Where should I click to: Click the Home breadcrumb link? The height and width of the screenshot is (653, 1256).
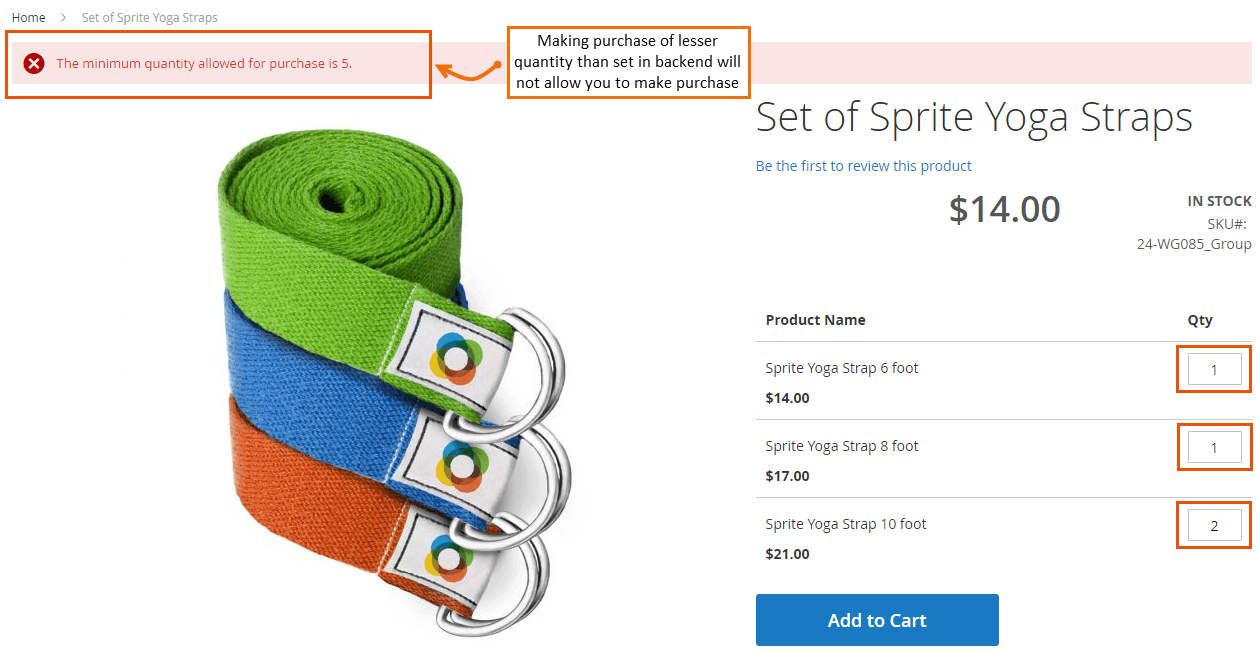point(28,18)
